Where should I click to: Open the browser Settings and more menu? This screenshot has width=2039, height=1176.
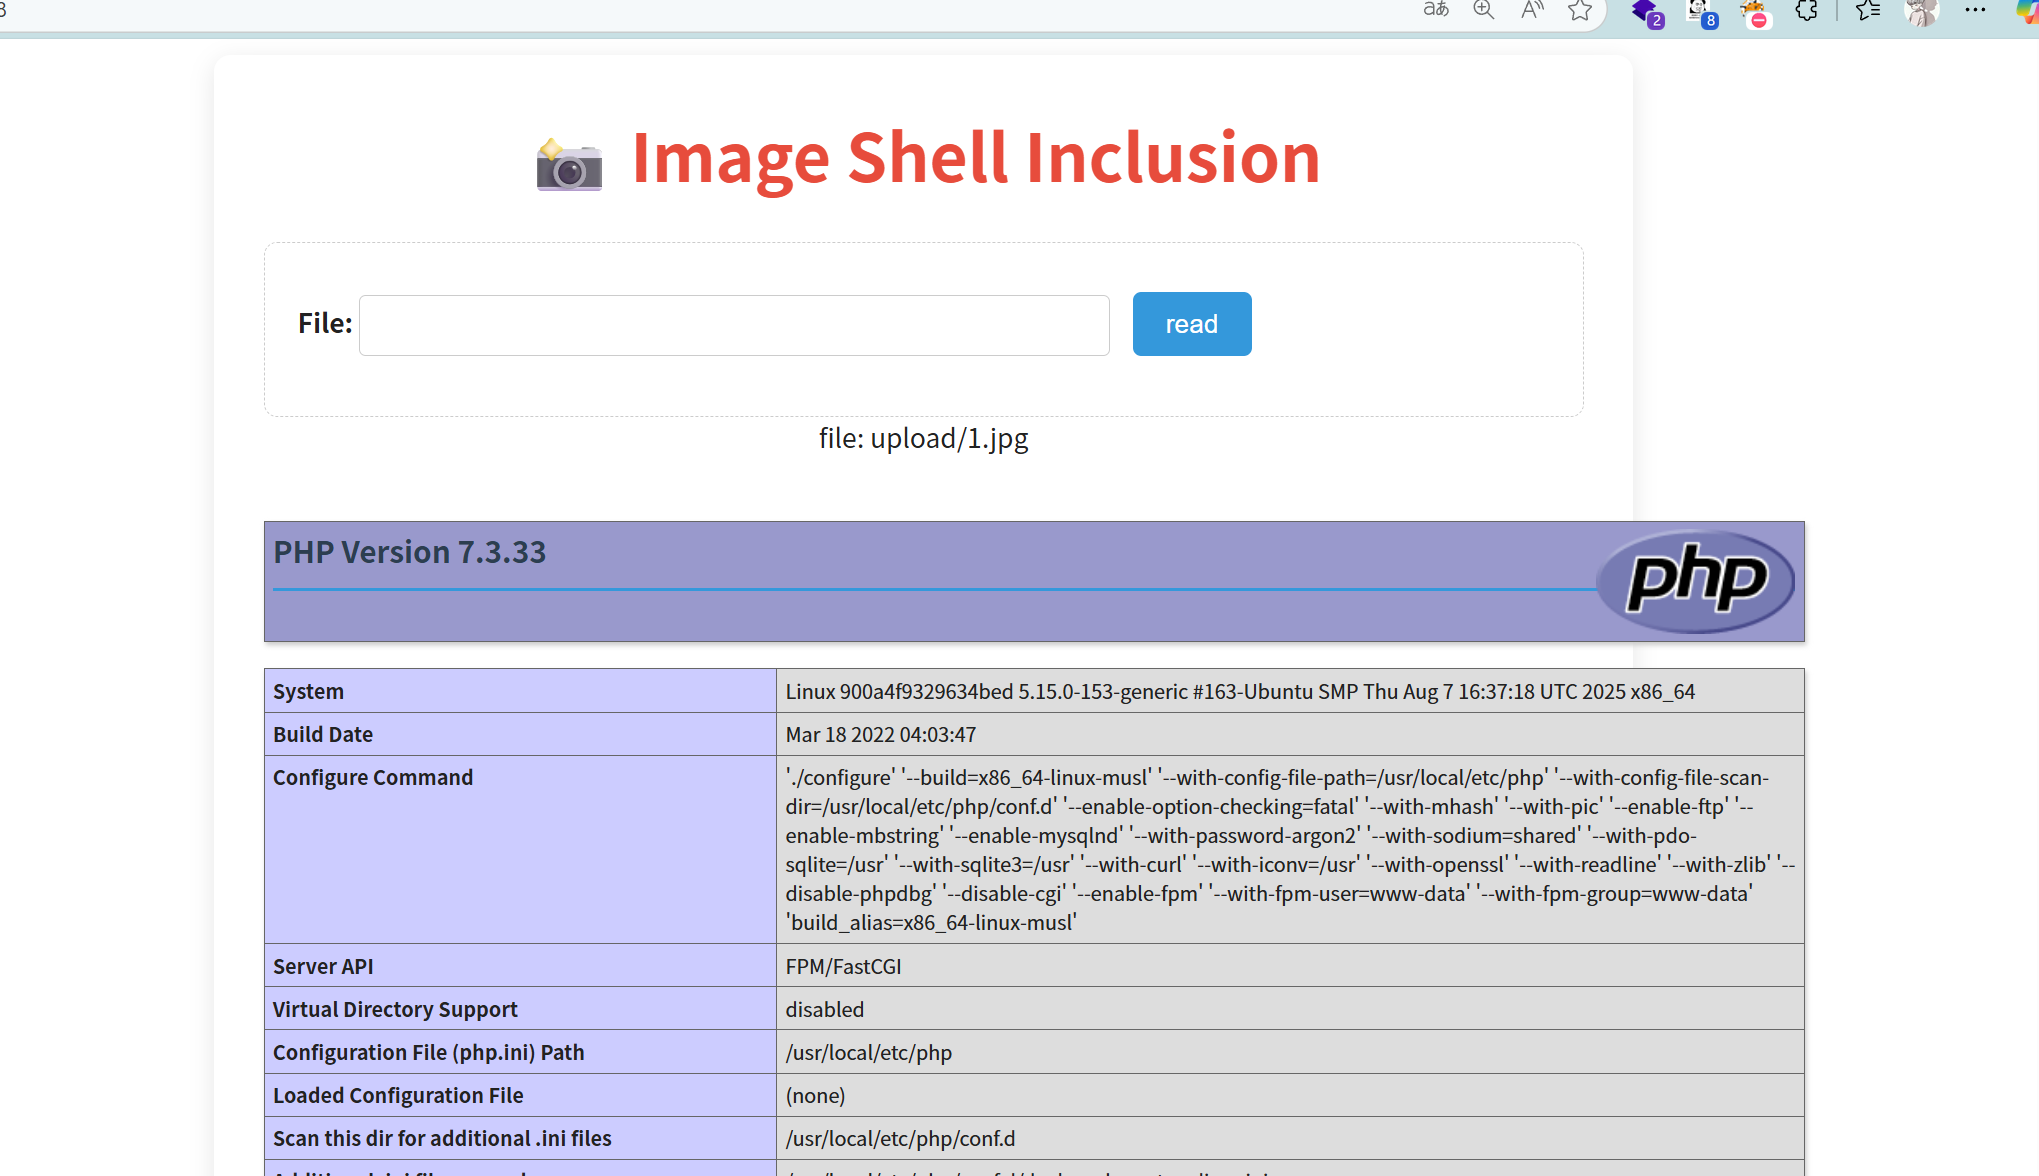pos(1975,11)
